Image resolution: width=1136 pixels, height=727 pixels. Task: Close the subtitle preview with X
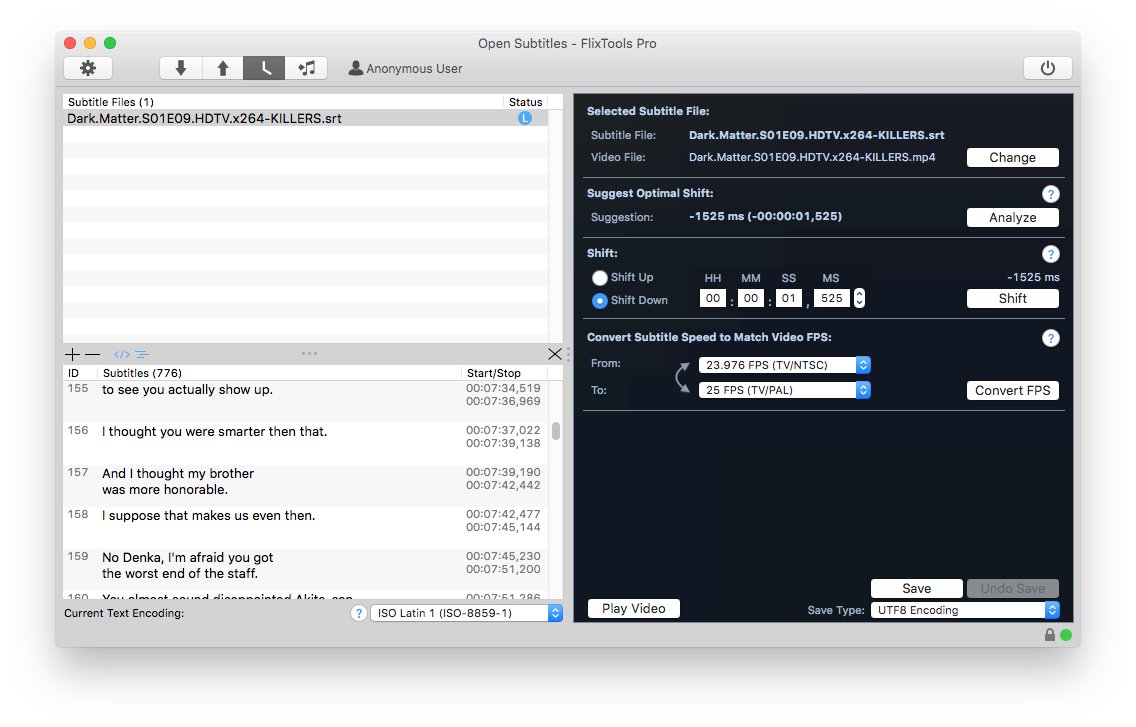[x=555, y=354]
